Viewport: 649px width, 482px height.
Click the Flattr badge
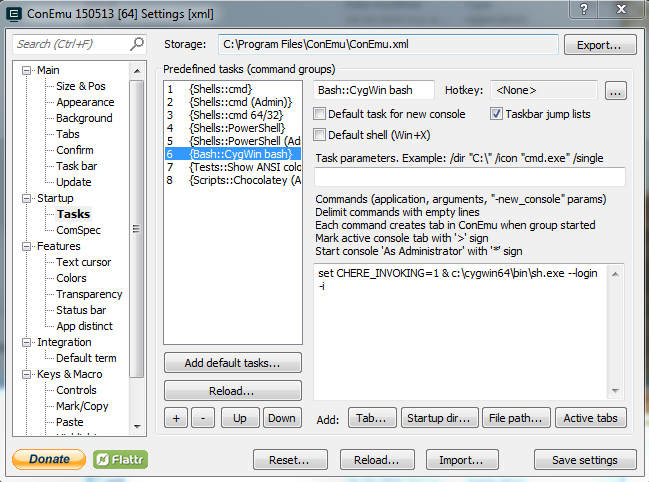120,459
